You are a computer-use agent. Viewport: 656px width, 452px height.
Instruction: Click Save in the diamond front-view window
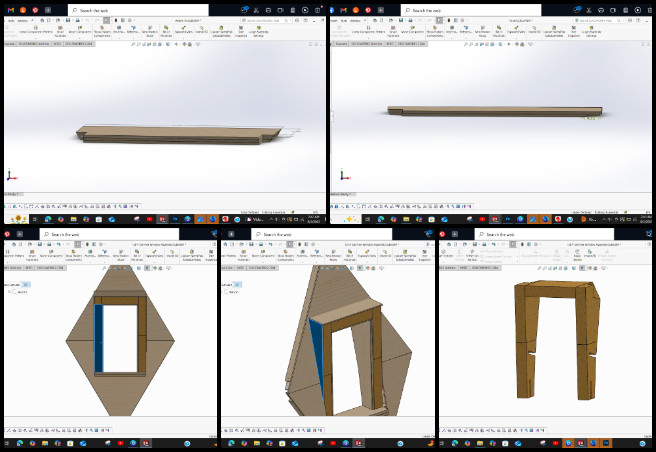[x=40, y=244]
